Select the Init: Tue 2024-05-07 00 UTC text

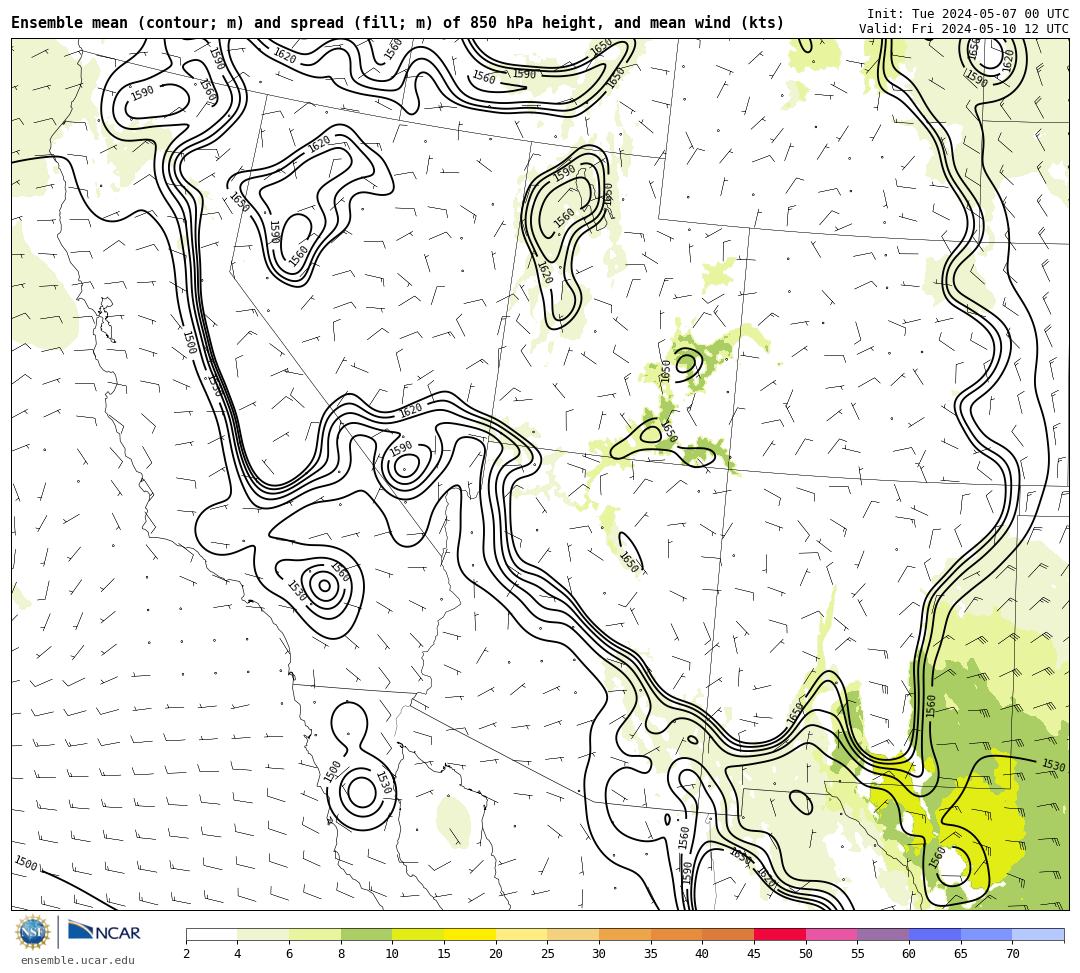coord(968,14)
